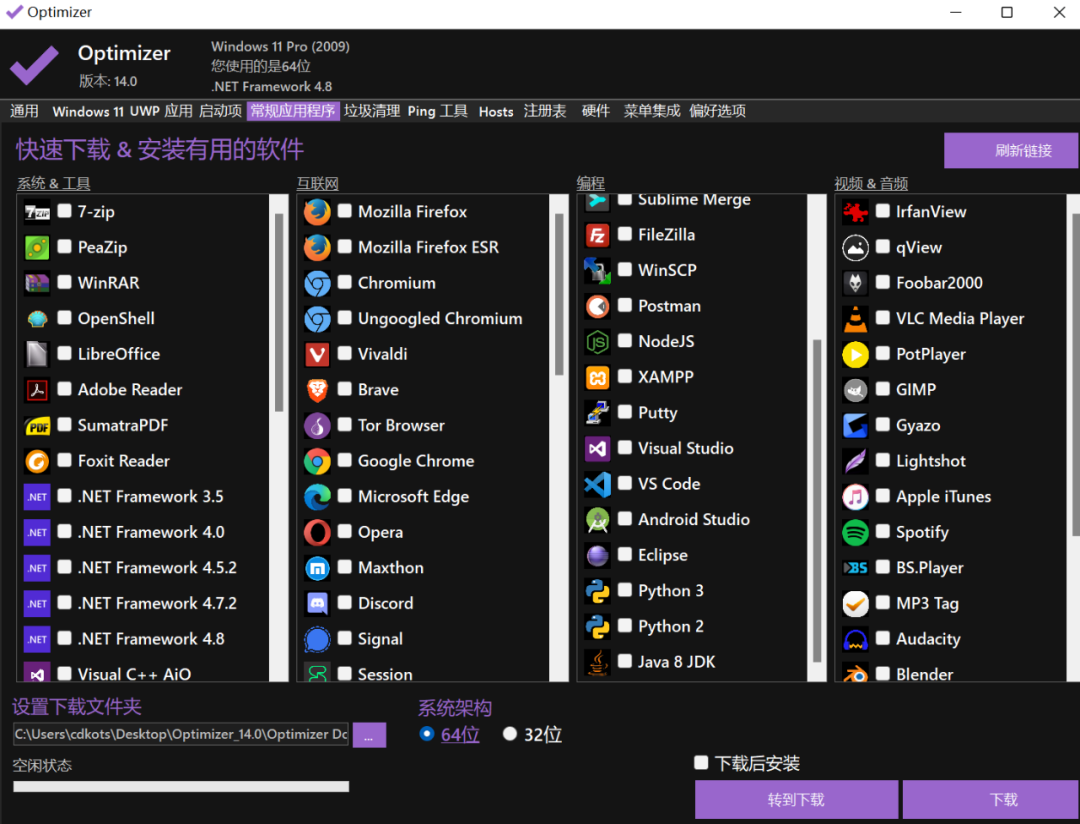This screenshot has height=824, width=1080.
Task: Click the 'Ungoogled Chromium' entry text
Action: [440, 318]
